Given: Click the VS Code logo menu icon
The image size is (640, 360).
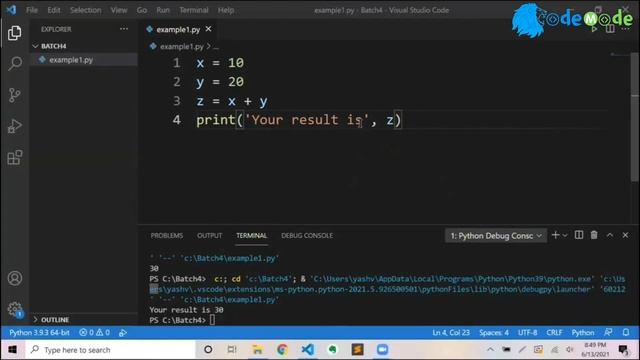Looking at the screenshot, I should (11, 10).
